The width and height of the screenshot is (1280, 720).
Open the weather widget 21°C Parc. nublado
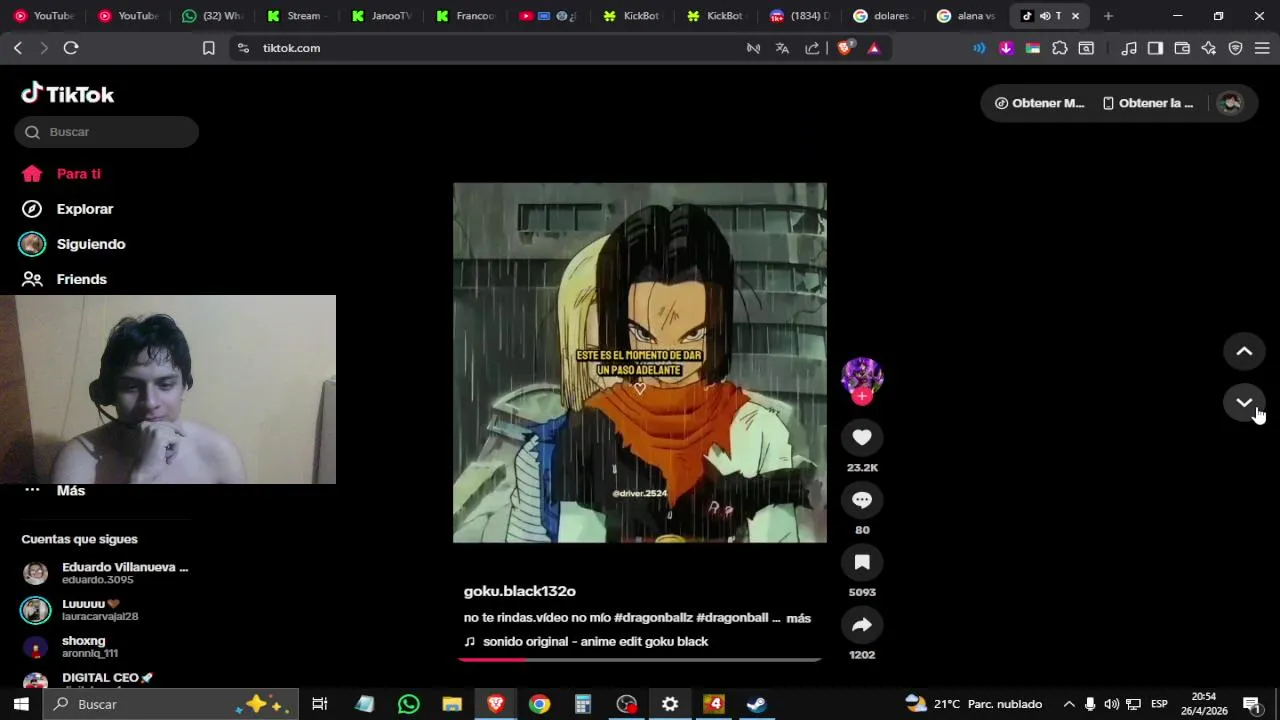coord(974,704)
